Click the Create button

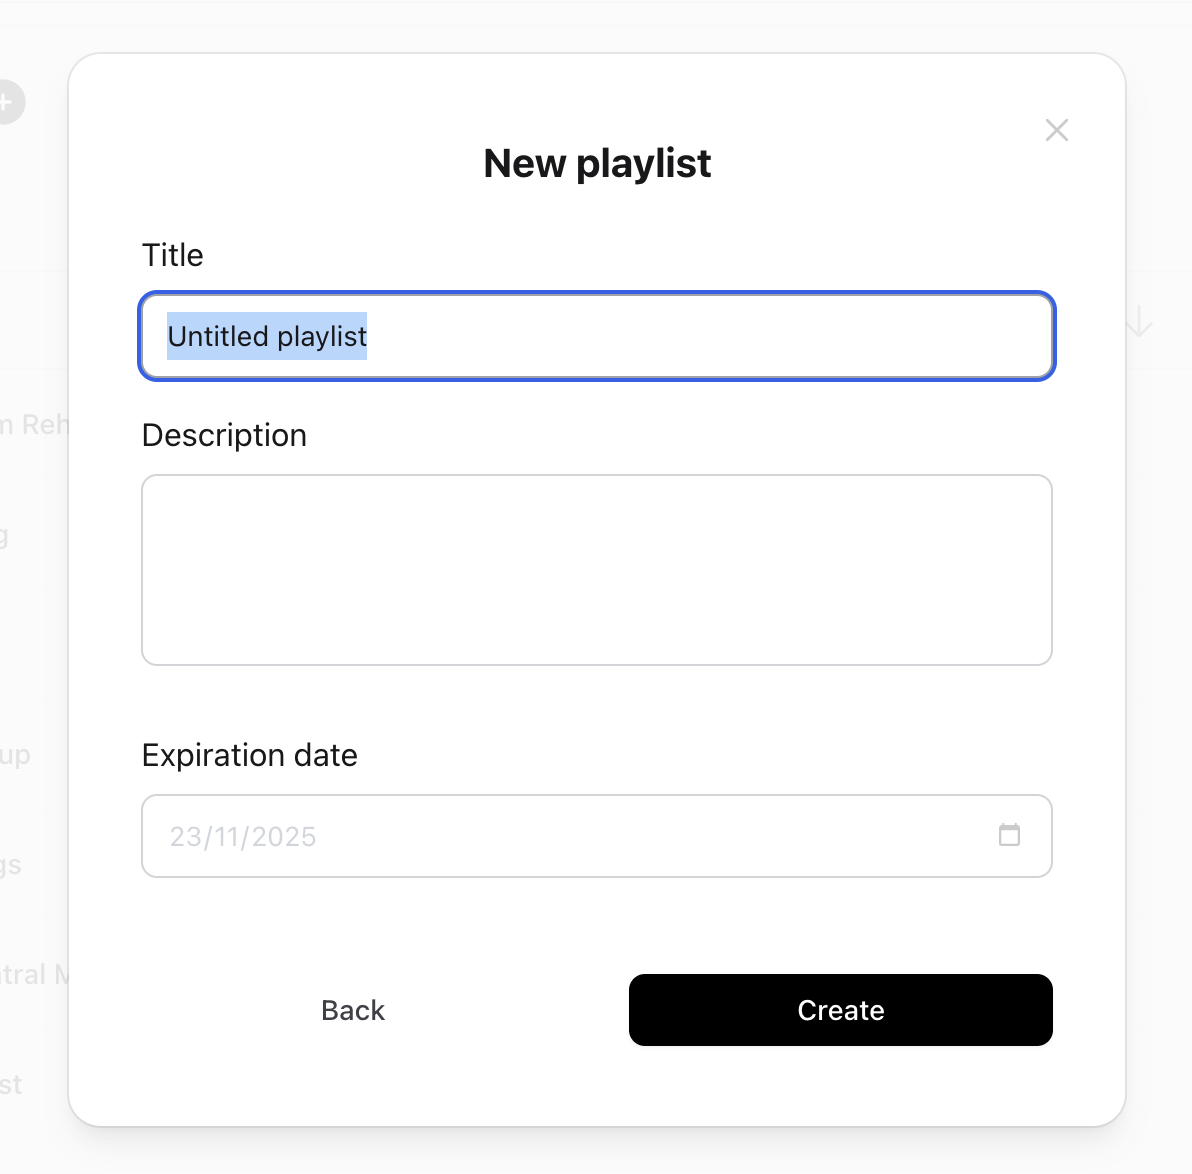click(840, 1010)
